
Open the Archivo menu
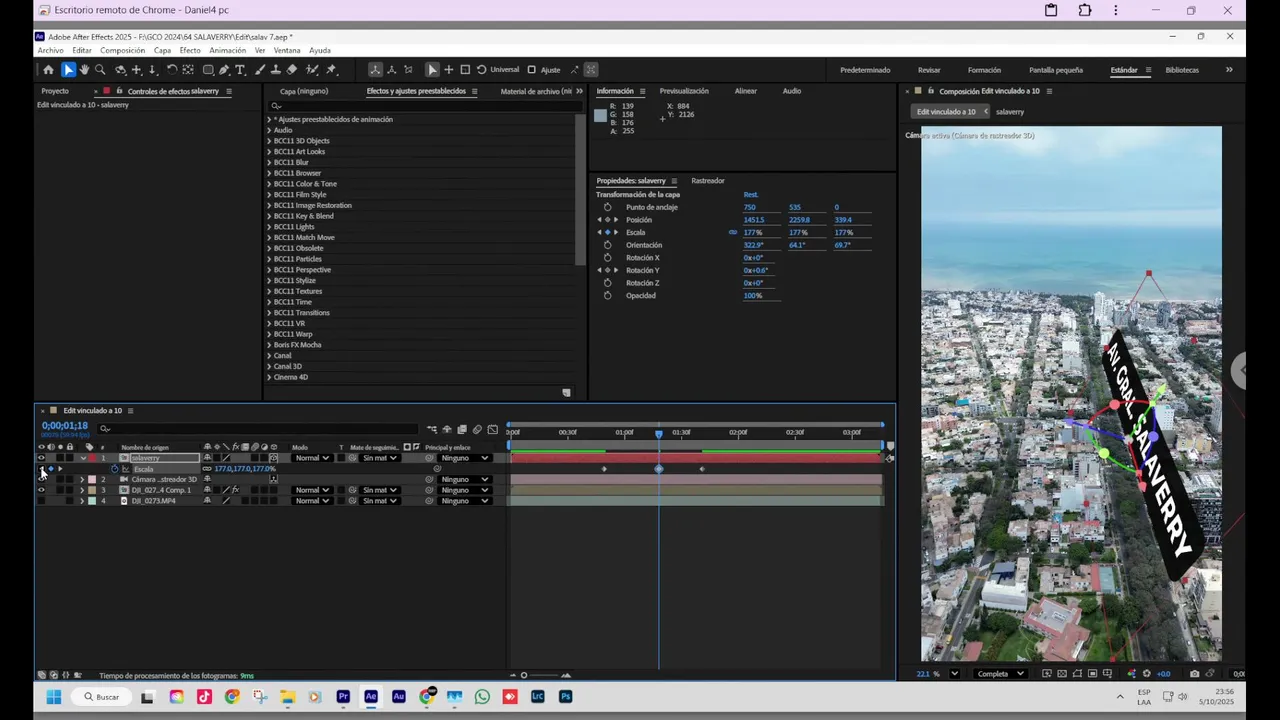[50, 50]
